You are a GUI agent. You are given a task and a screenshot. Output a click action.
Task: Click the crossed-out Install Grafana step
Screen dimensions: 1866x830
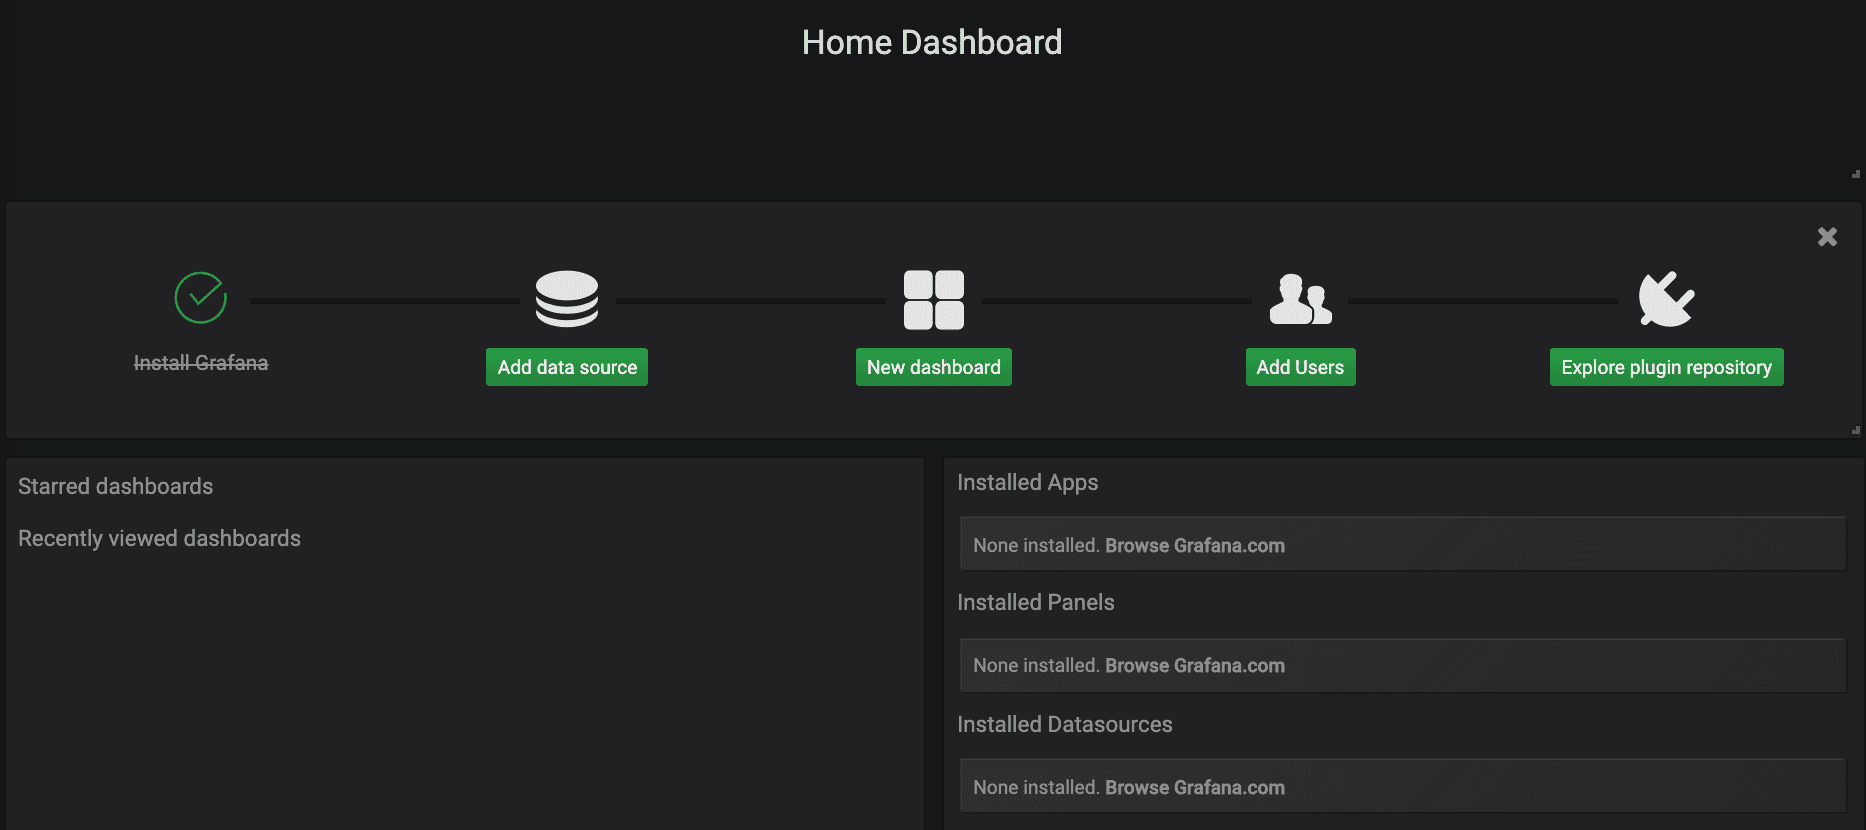click(201, 363)
